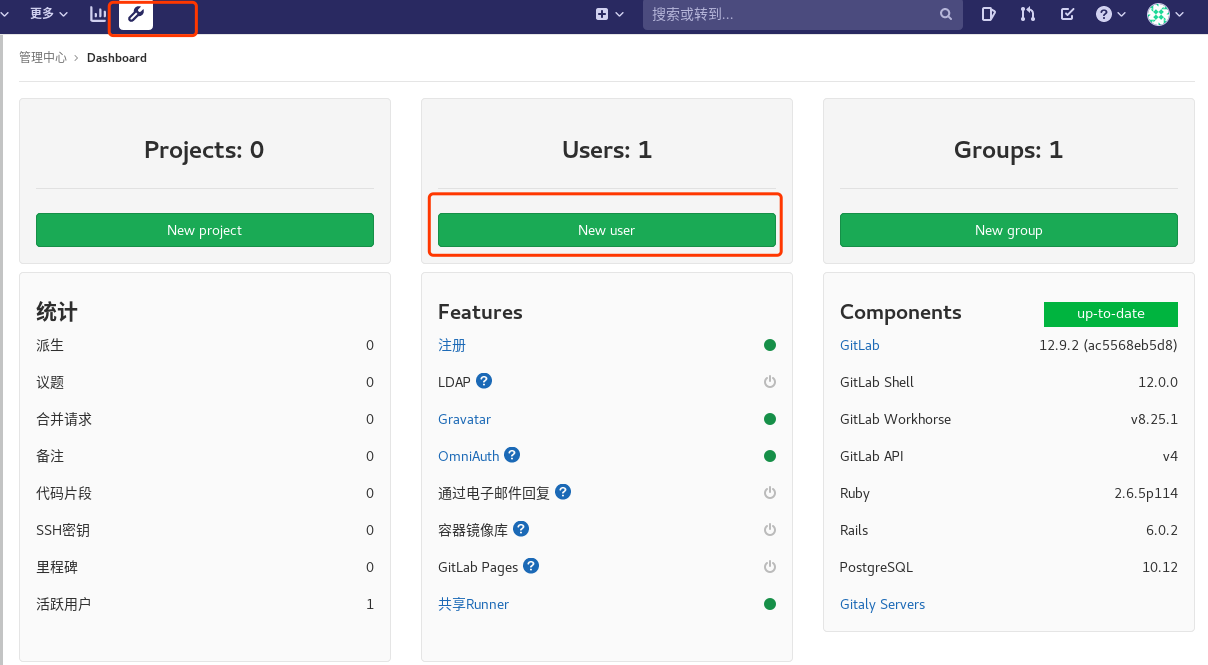1208x665 pixels.
Task: Click the help question mark icon
Action: coord(1103,14)
